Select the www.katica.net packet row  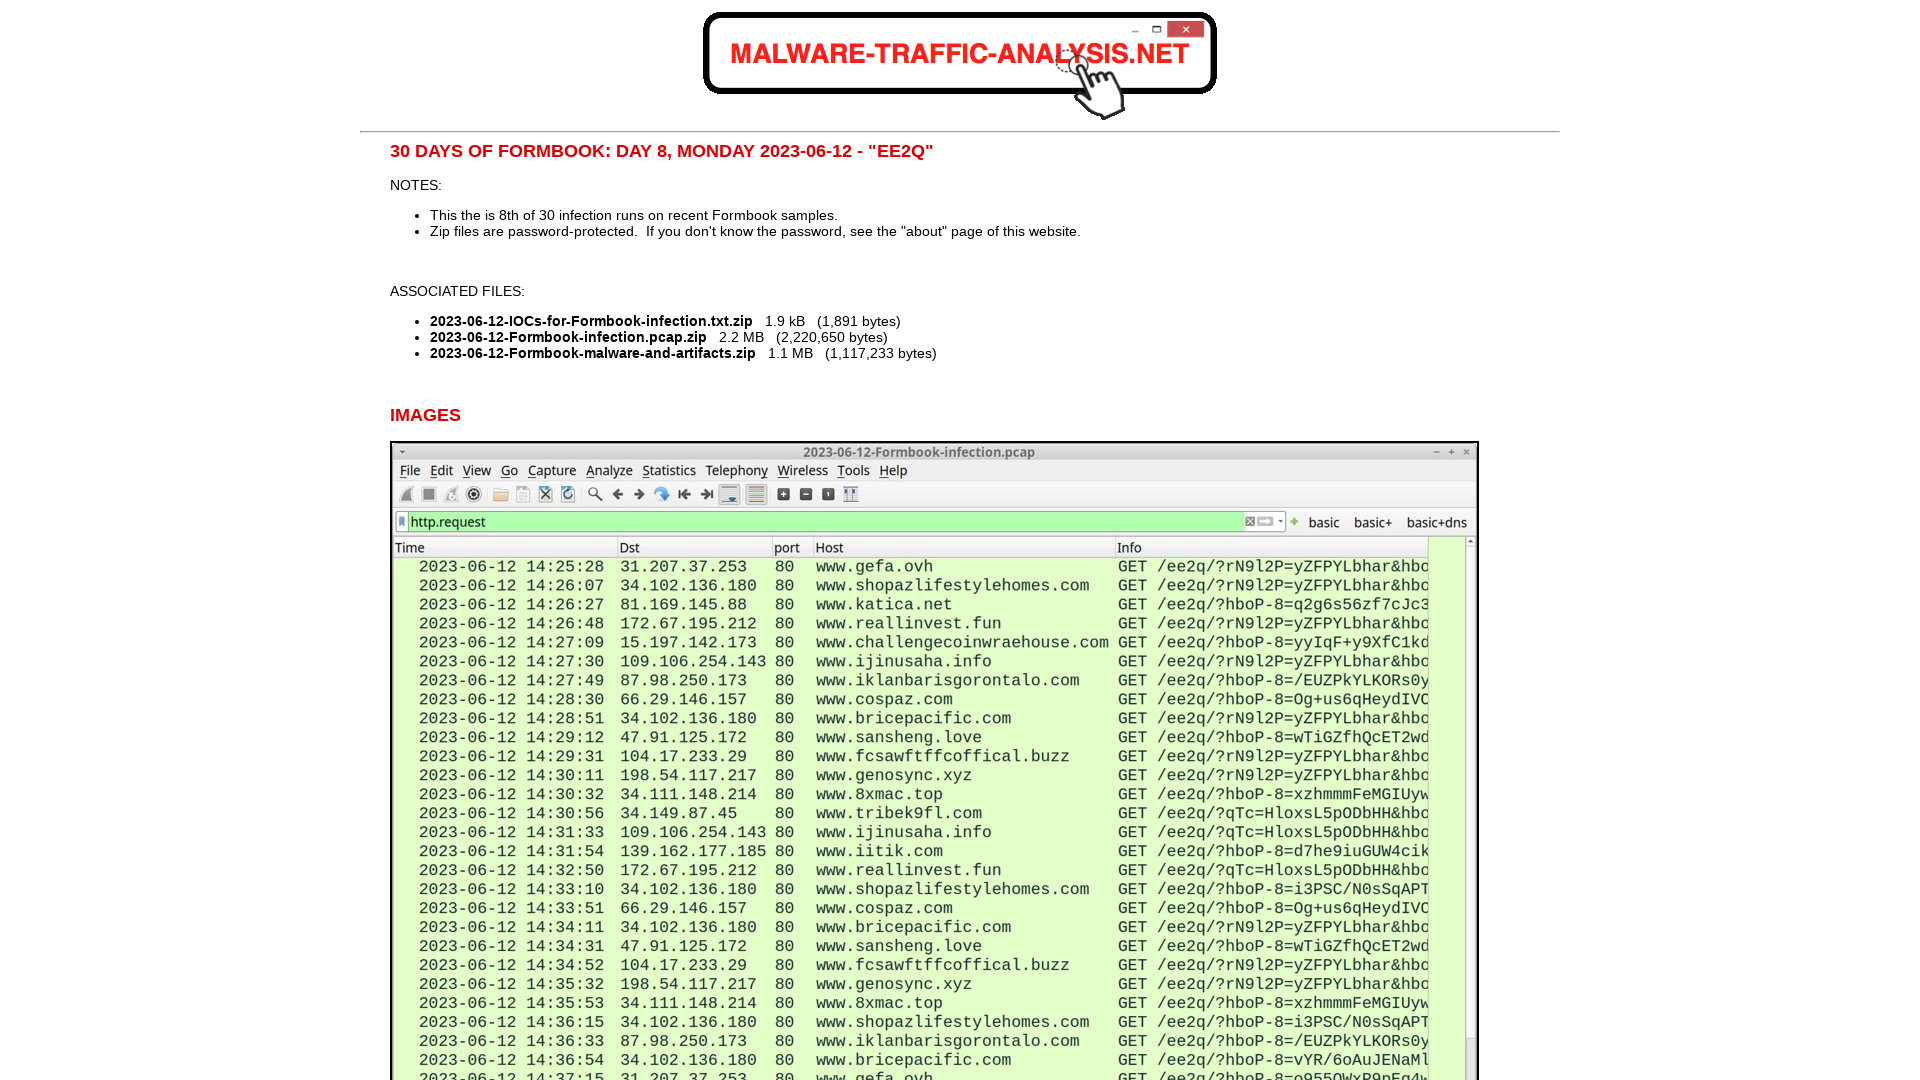911,605
